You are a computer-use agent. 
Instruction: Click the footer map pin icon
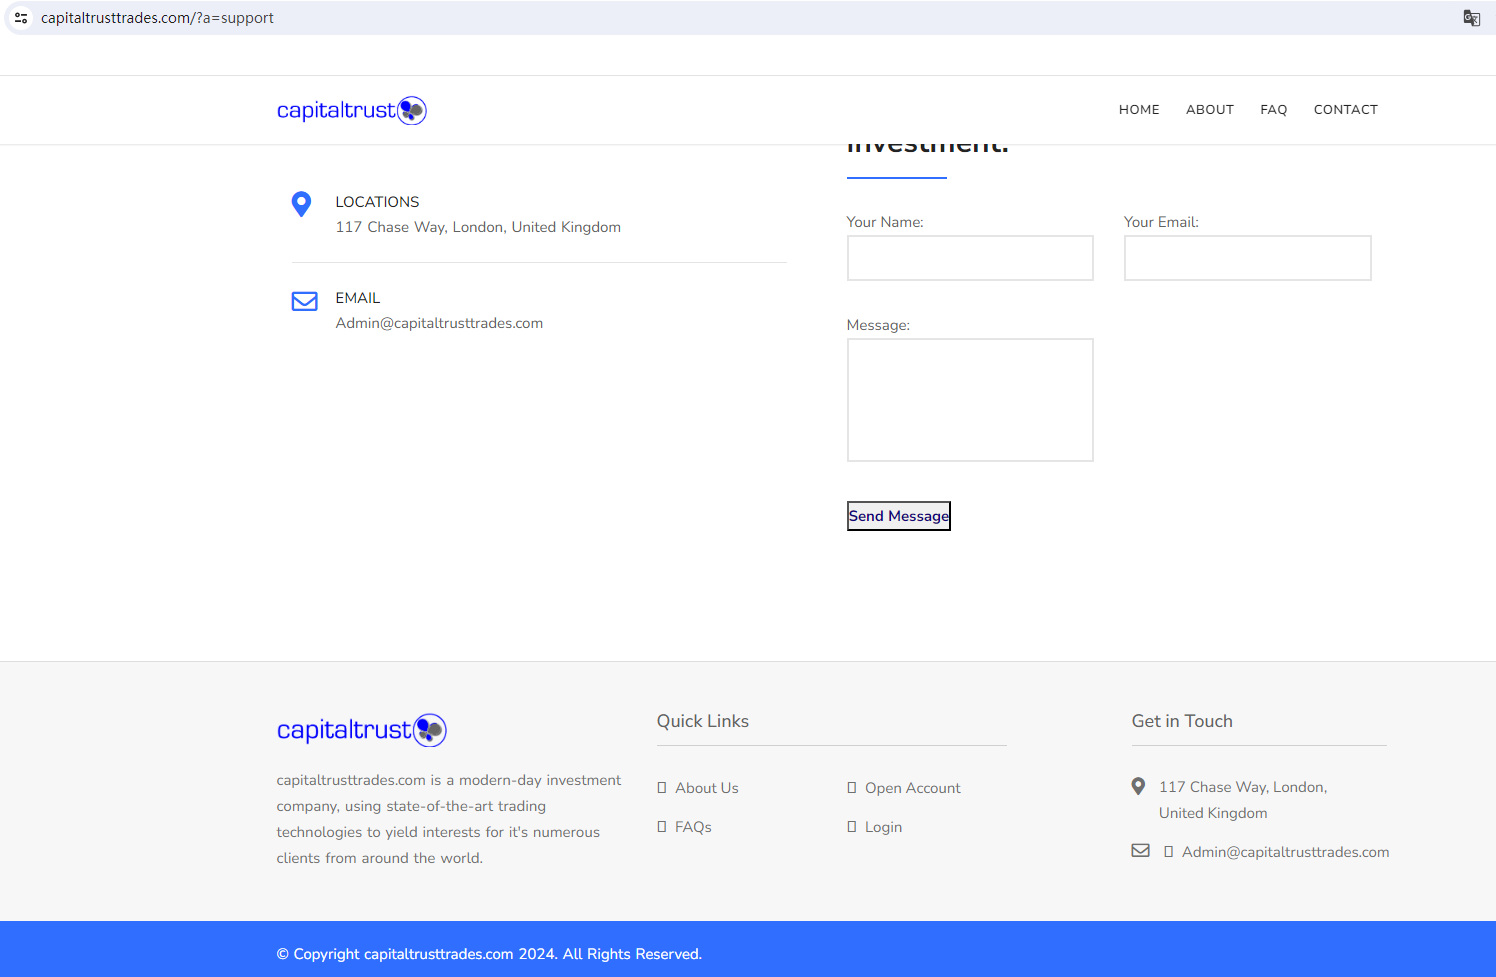point(1138,787)
